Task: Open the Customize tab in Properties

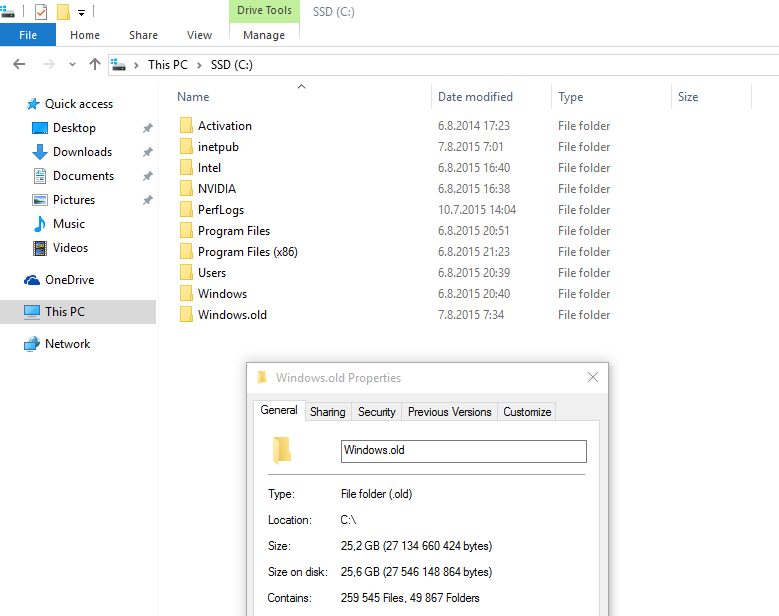Action: [527, 412]
